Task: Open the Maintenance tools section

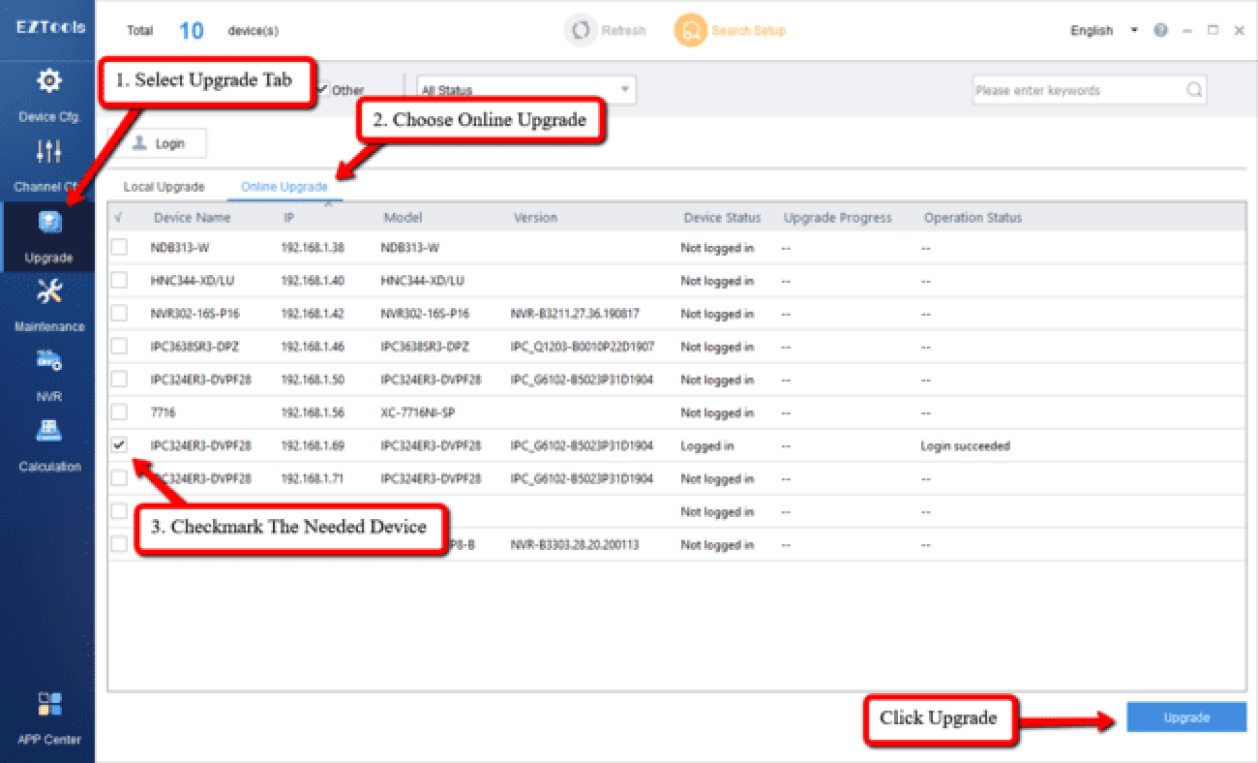Action: (x=49, y=304)
